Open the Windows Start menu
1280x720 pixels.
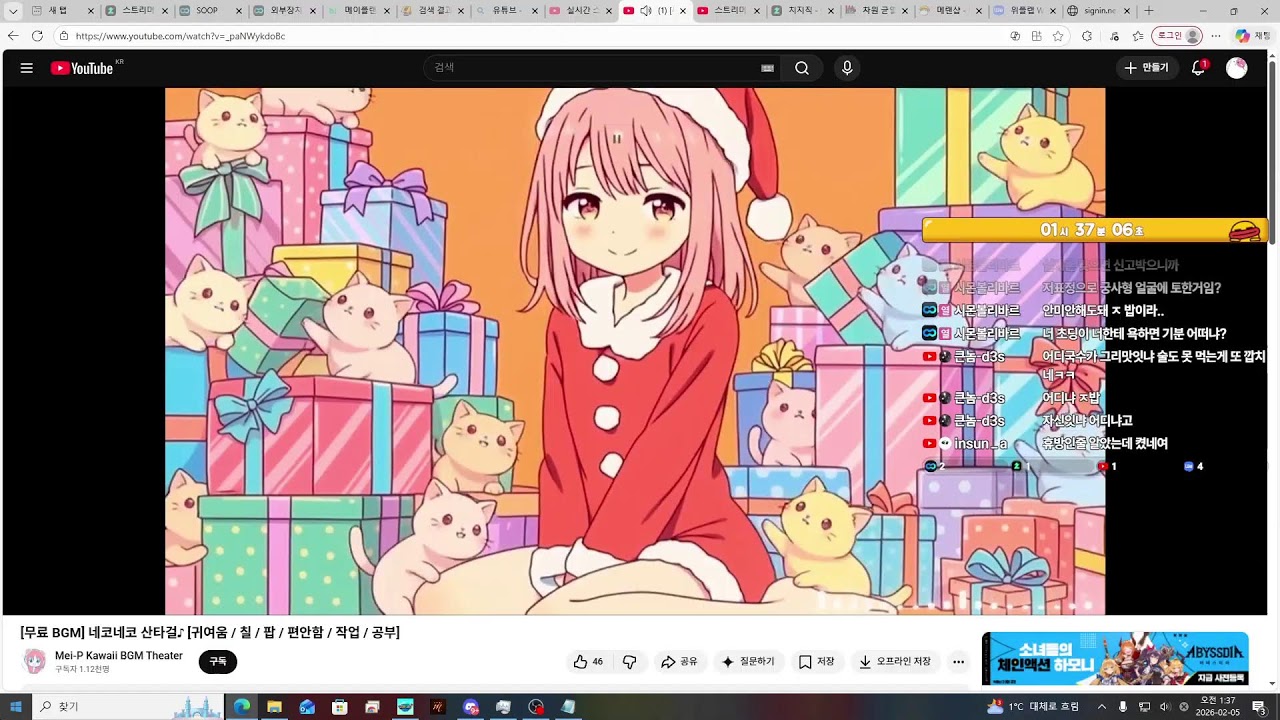click(16, 707)
